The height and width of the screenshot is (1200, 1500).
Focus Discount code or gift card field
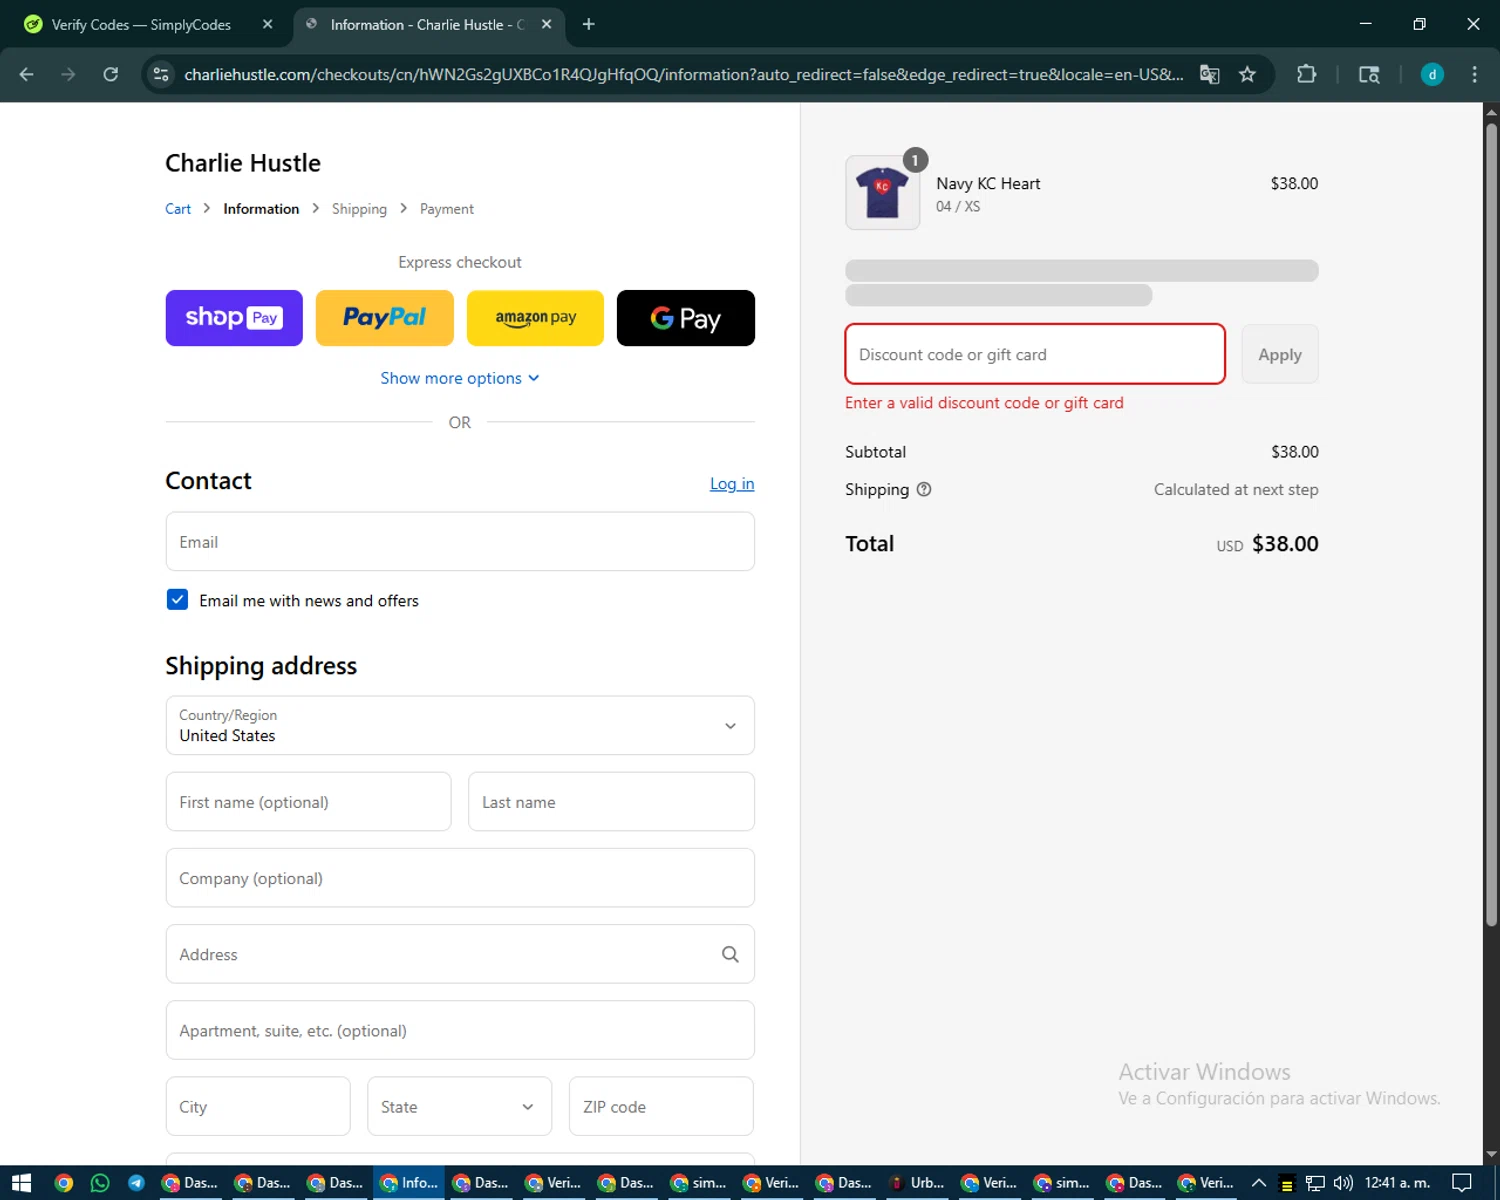pyautogui.click(x=1035, y=354)
